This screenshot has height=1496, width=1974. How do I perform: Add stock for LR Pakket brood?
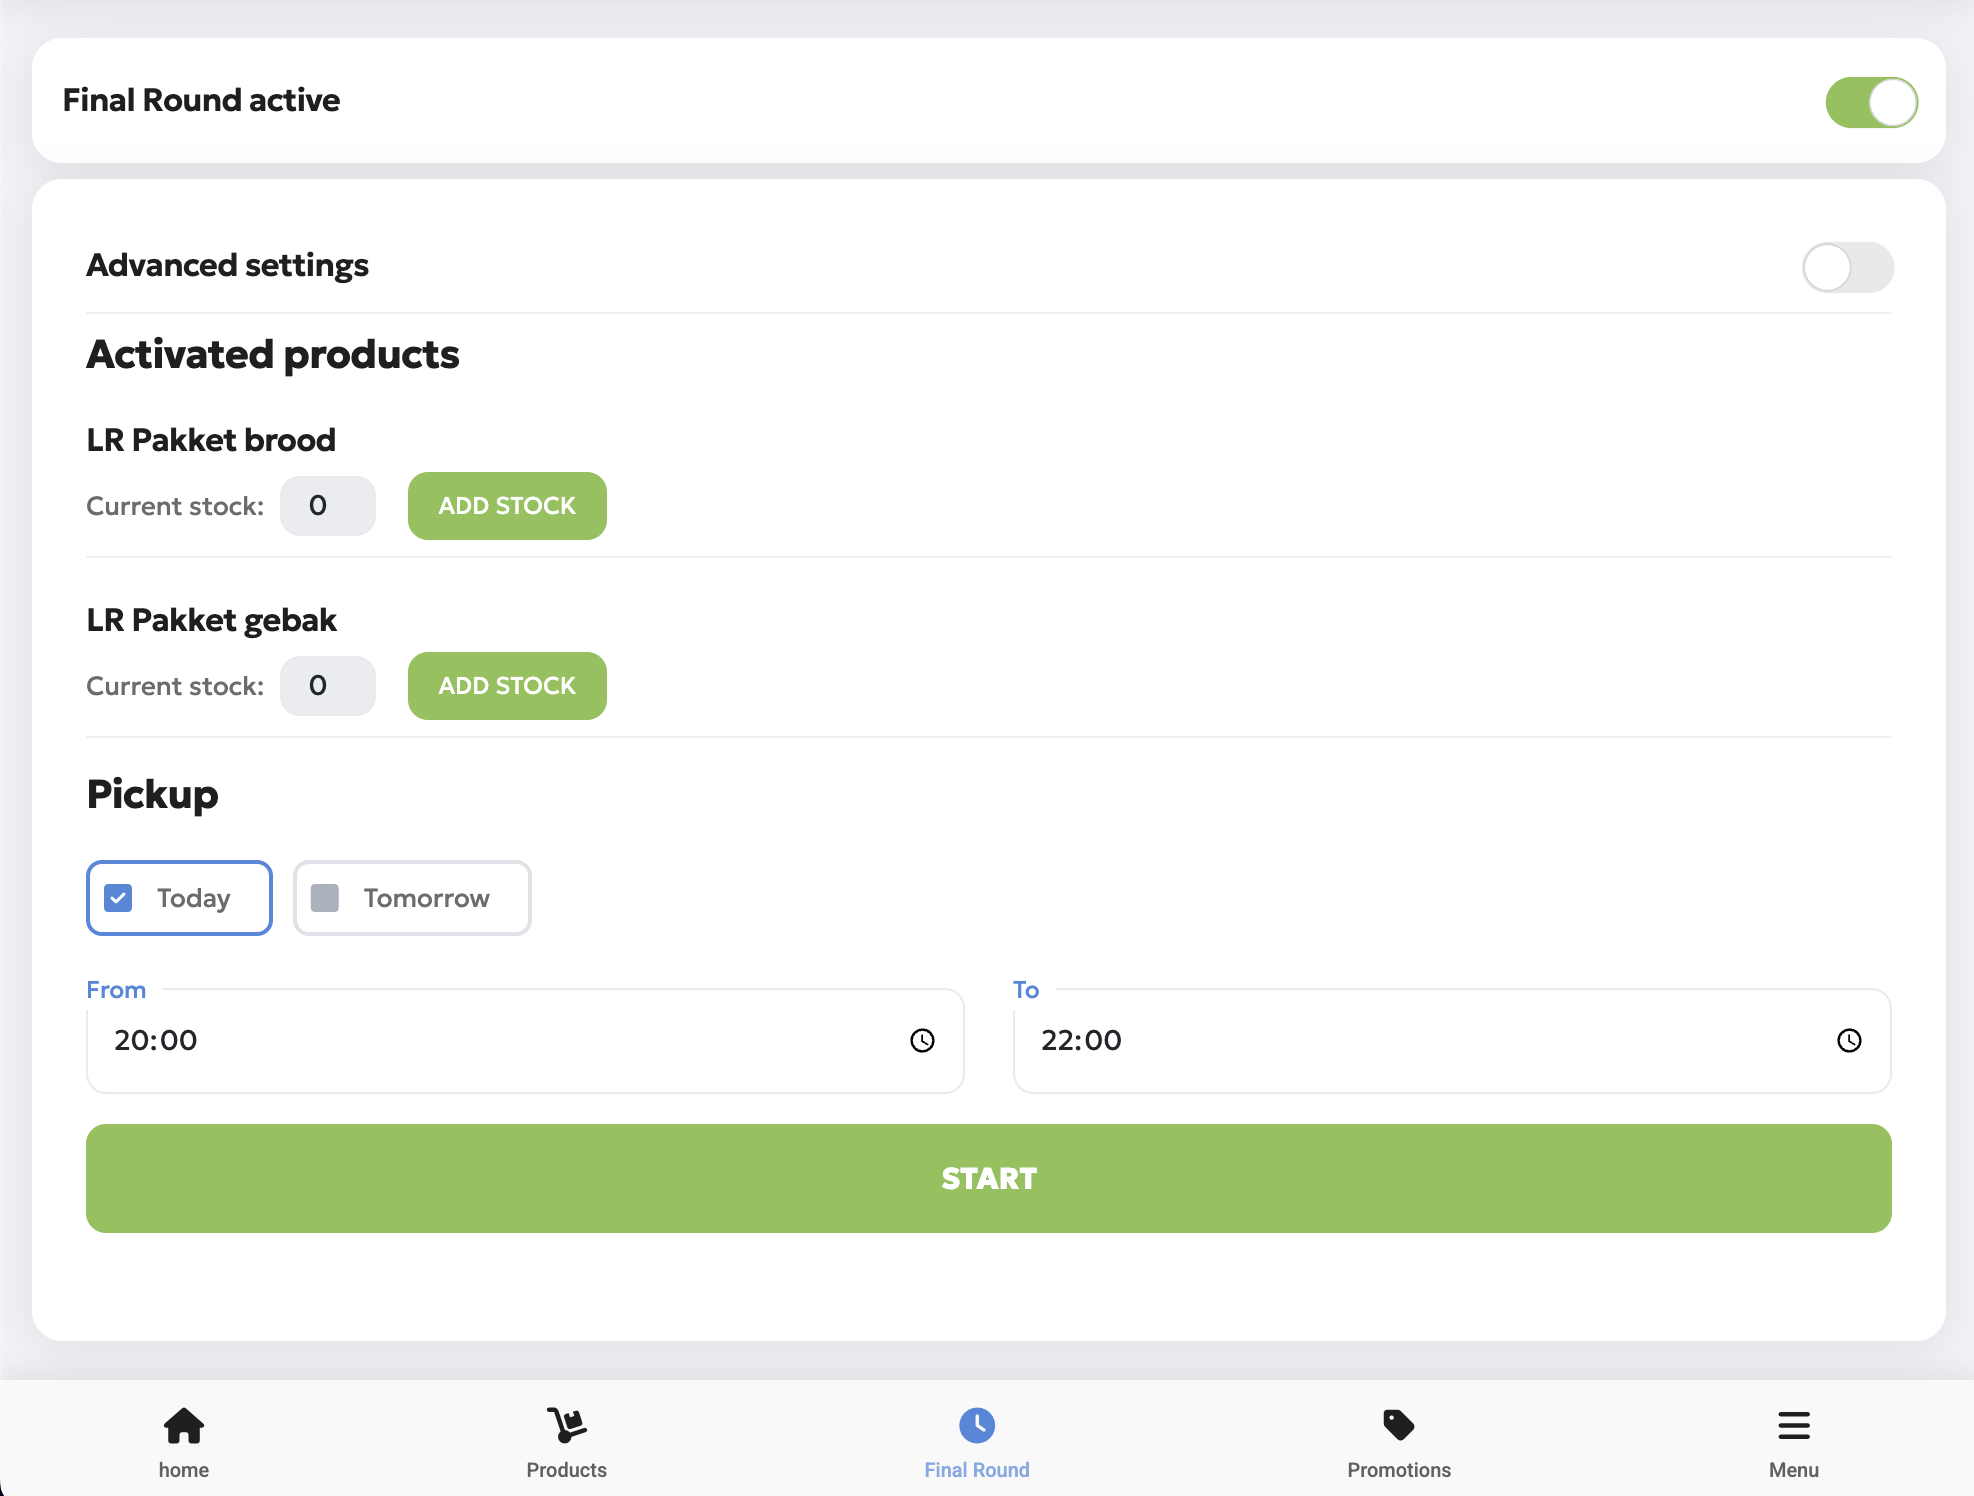coord(507,506)
